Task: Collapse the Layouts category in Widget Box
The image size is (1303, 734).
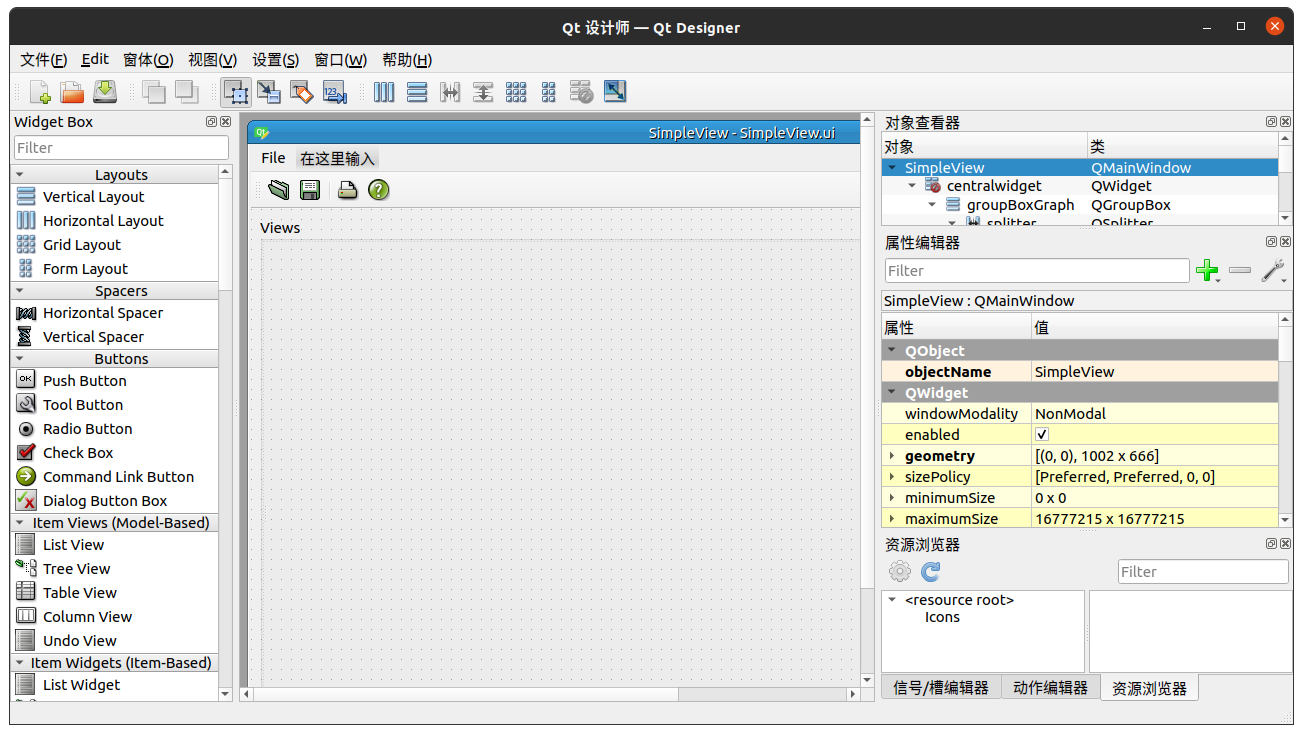Action: (x=20, y=174)
